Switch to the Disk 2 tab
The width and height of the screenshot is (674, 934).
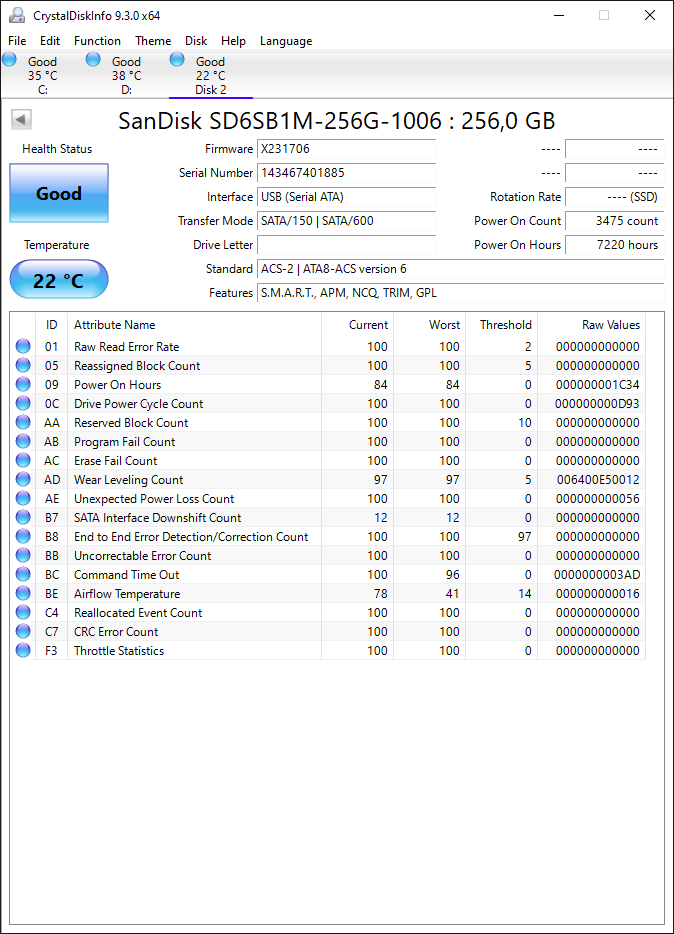pos(211,75)
